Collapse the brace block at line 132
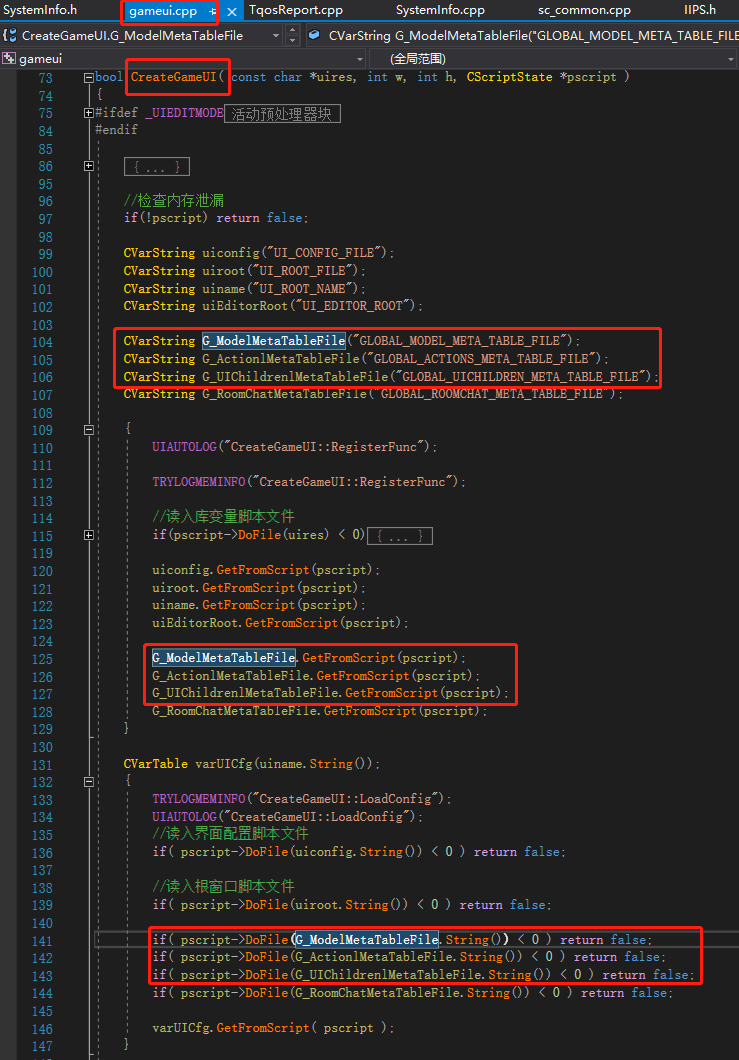This screenshot has height=1060, width=739. (x=89, y=782)
